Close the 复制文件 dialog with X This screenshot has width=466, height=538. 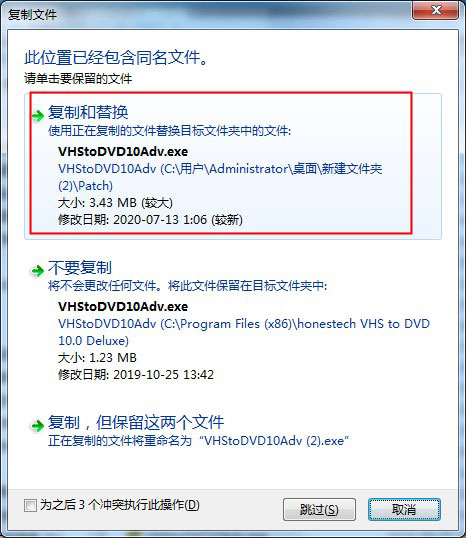point(436,10)
